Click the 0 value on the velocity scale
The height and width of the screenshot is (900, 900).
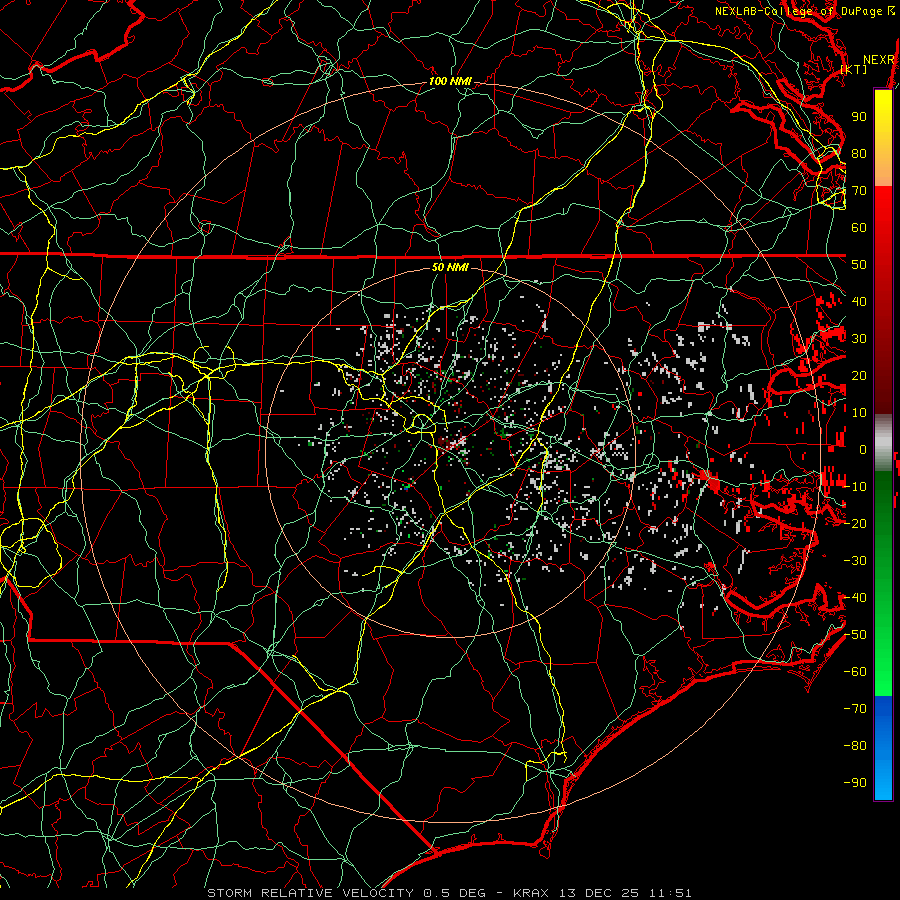863,450
